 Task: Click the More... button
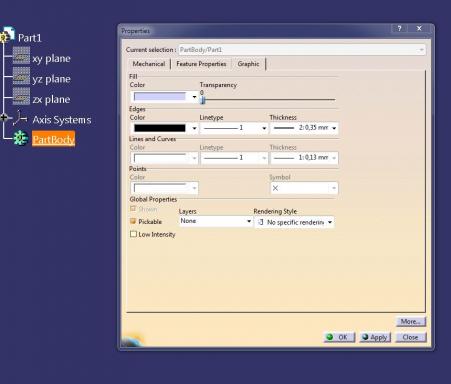(410, 321)
